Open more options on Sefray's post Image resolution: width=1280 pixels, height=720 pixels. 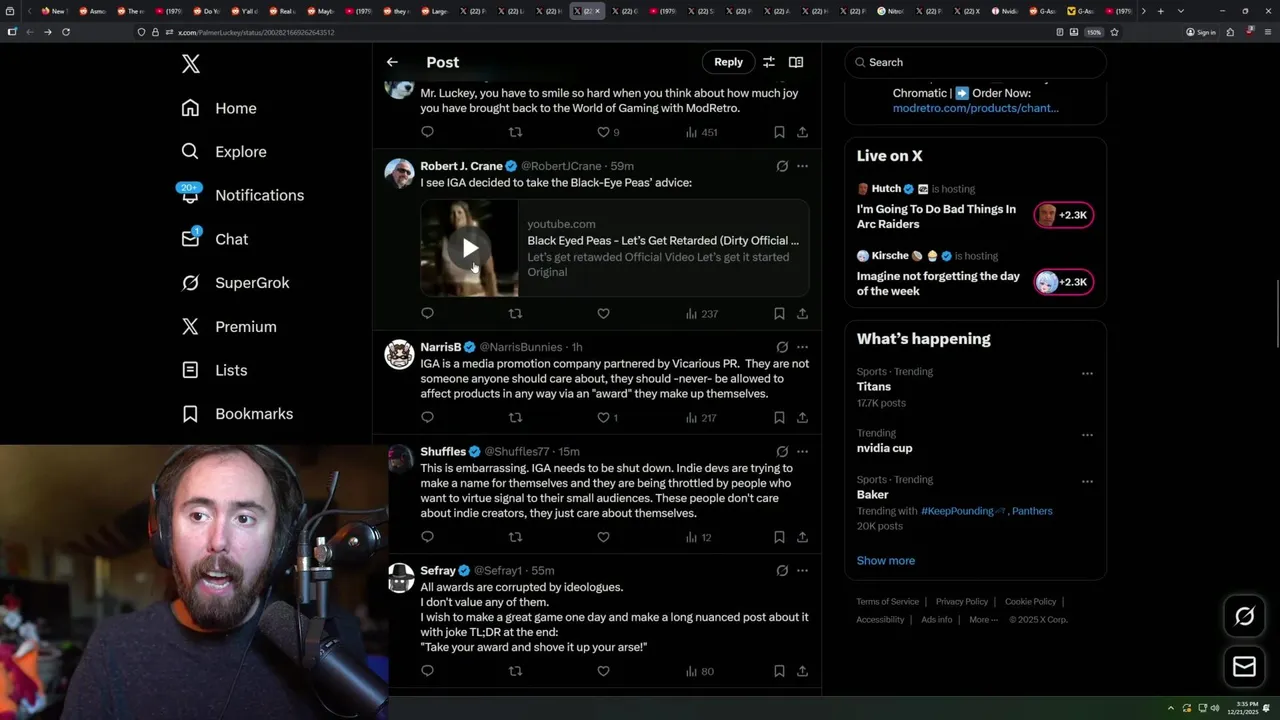click(802, 570)
